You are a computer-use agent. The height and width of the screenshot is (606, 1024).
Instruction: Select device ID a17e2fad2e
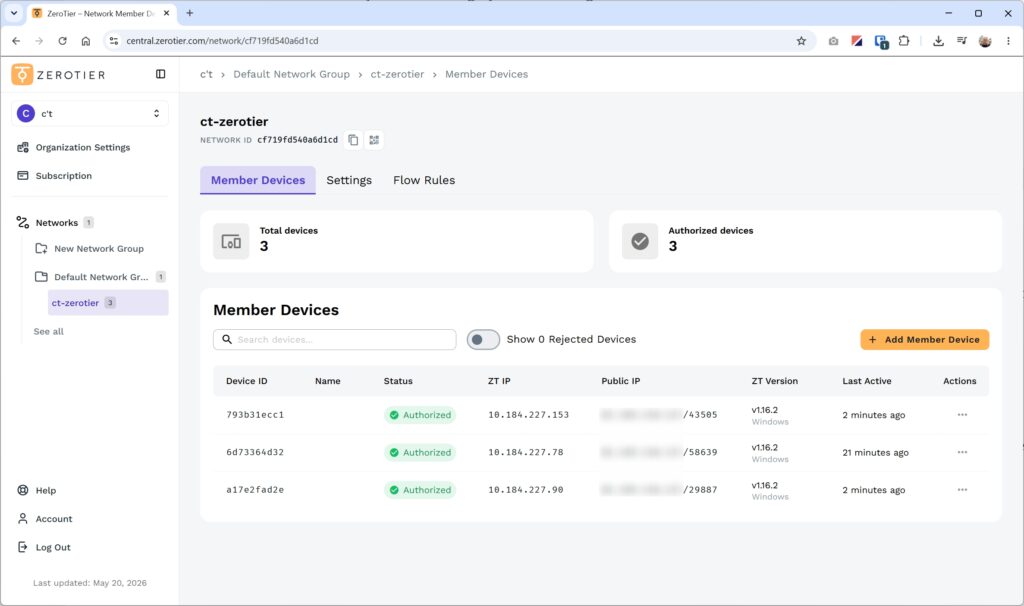coord(255,490)
